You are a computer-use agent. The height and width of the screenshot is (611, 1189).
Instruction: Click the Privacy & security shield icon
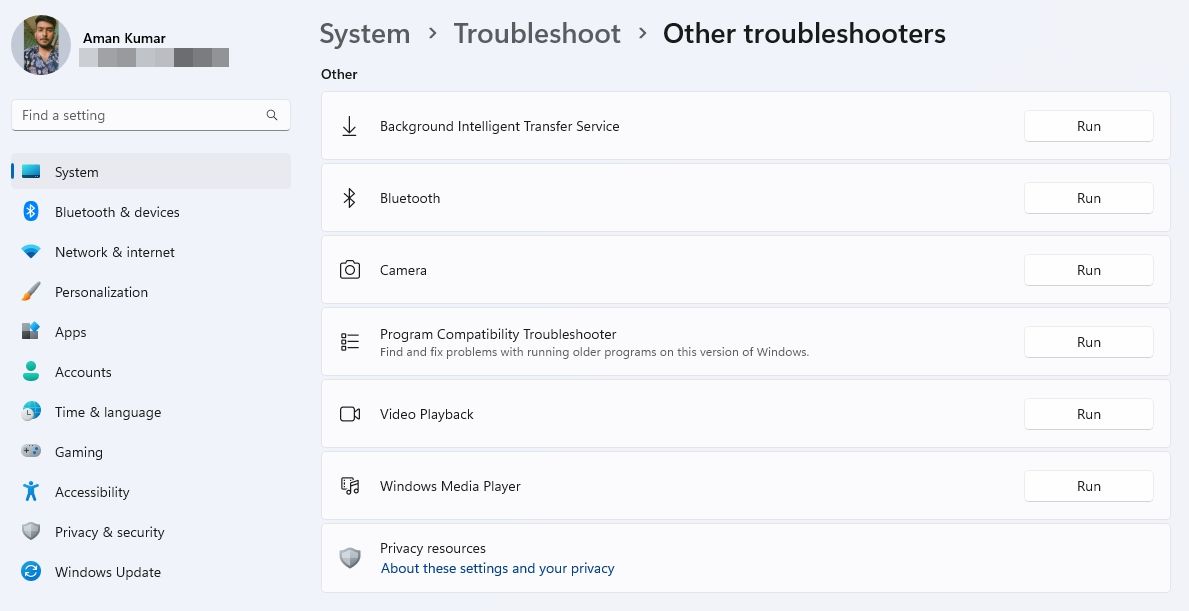click(x=31, y=532)
